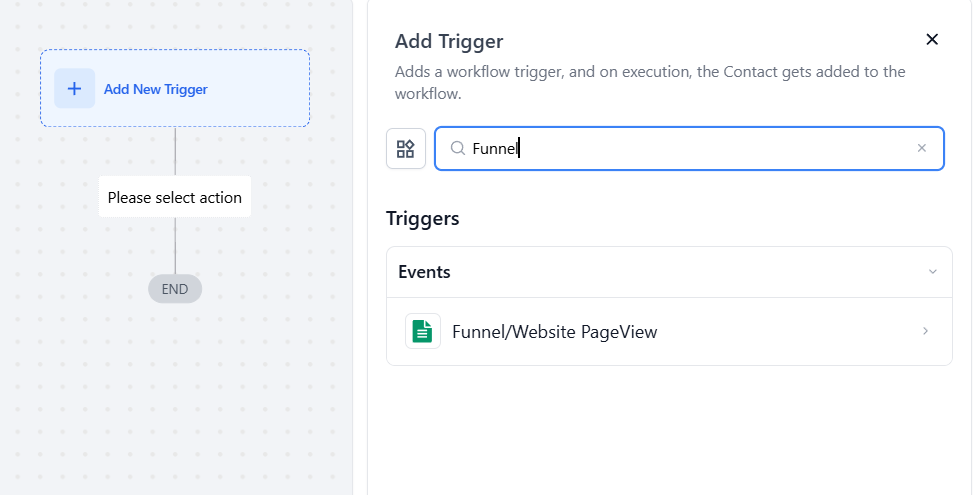Click the magnifier icon in the search box
973x495 pixels.
coord(457,149)
